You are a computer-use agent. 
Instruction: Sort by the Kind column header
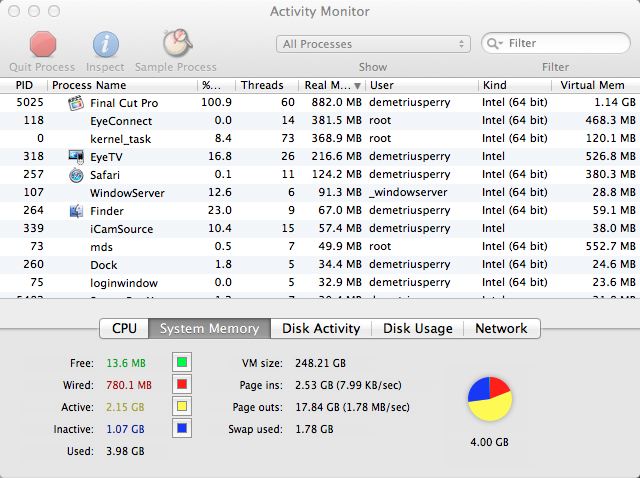point(515,85)
